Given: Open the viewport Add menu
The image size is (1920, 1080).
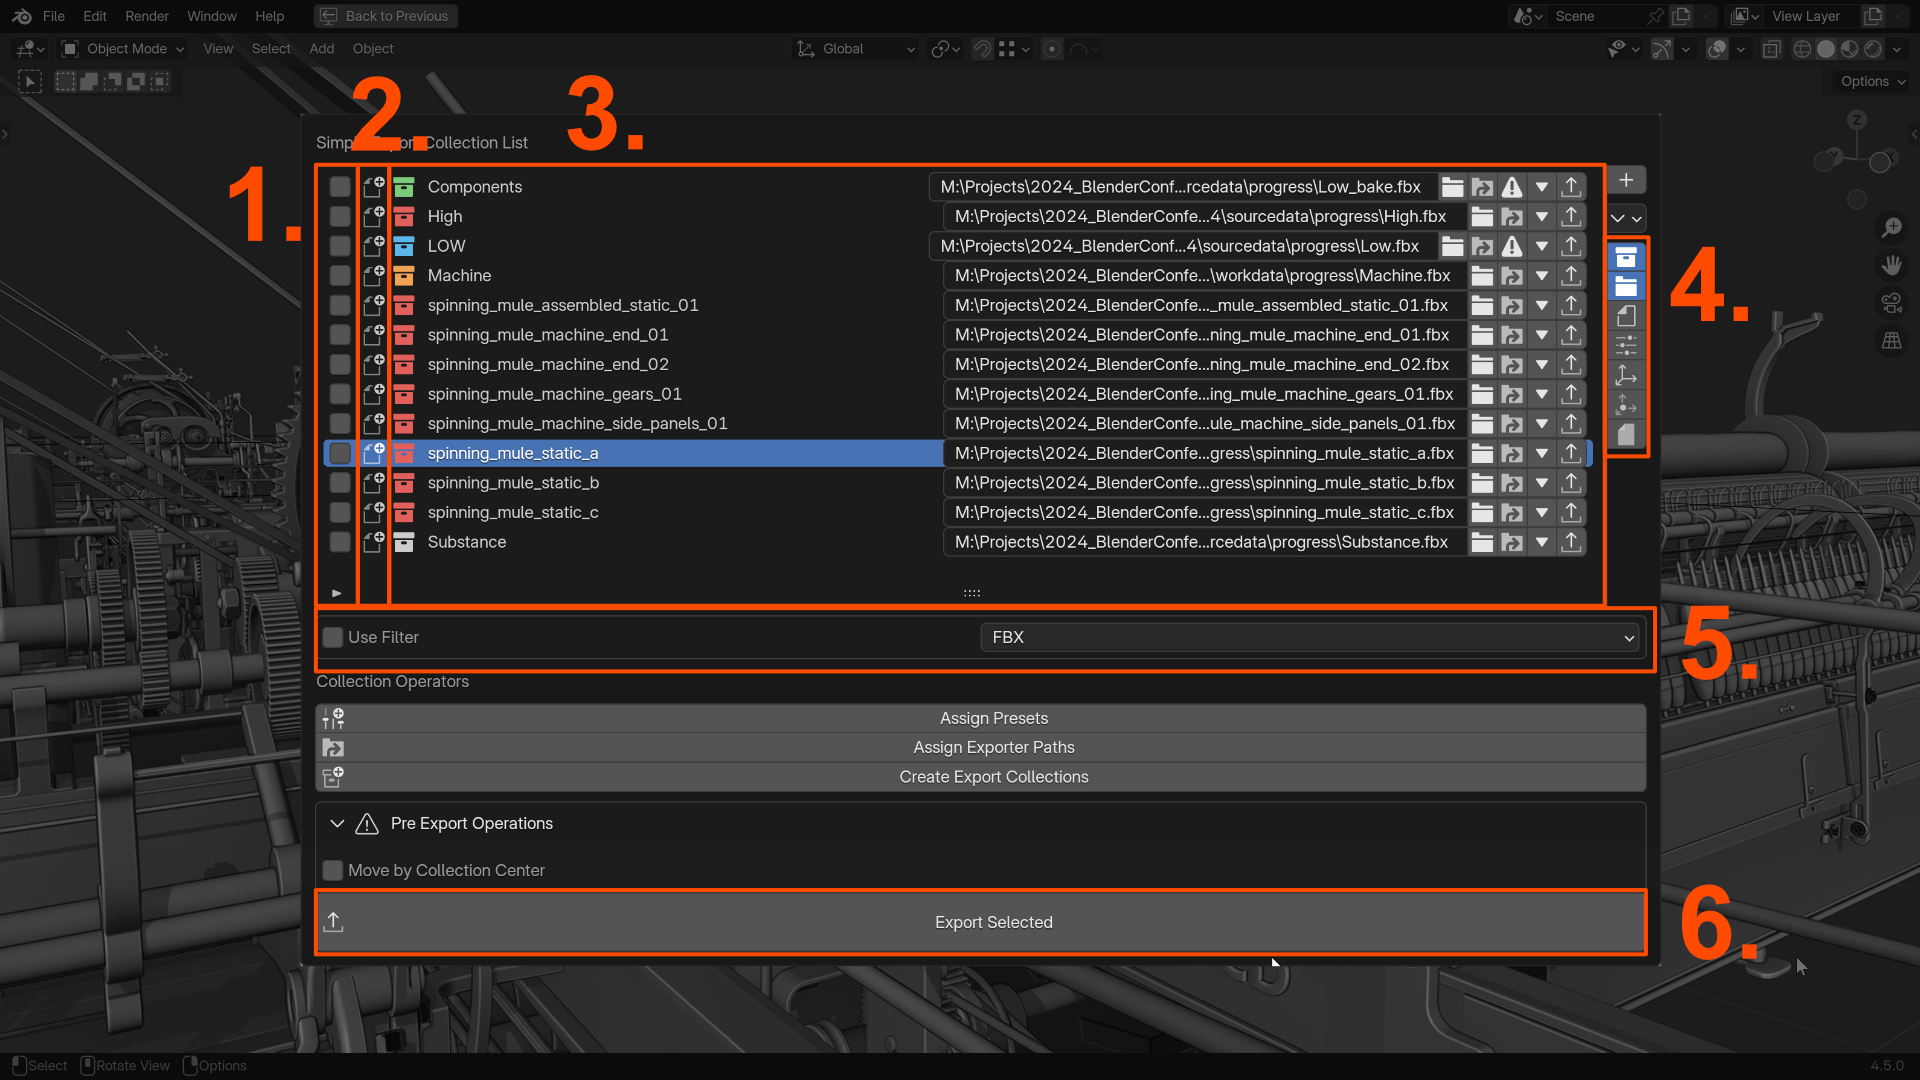Looking at the screenshot, I should 322,48.
